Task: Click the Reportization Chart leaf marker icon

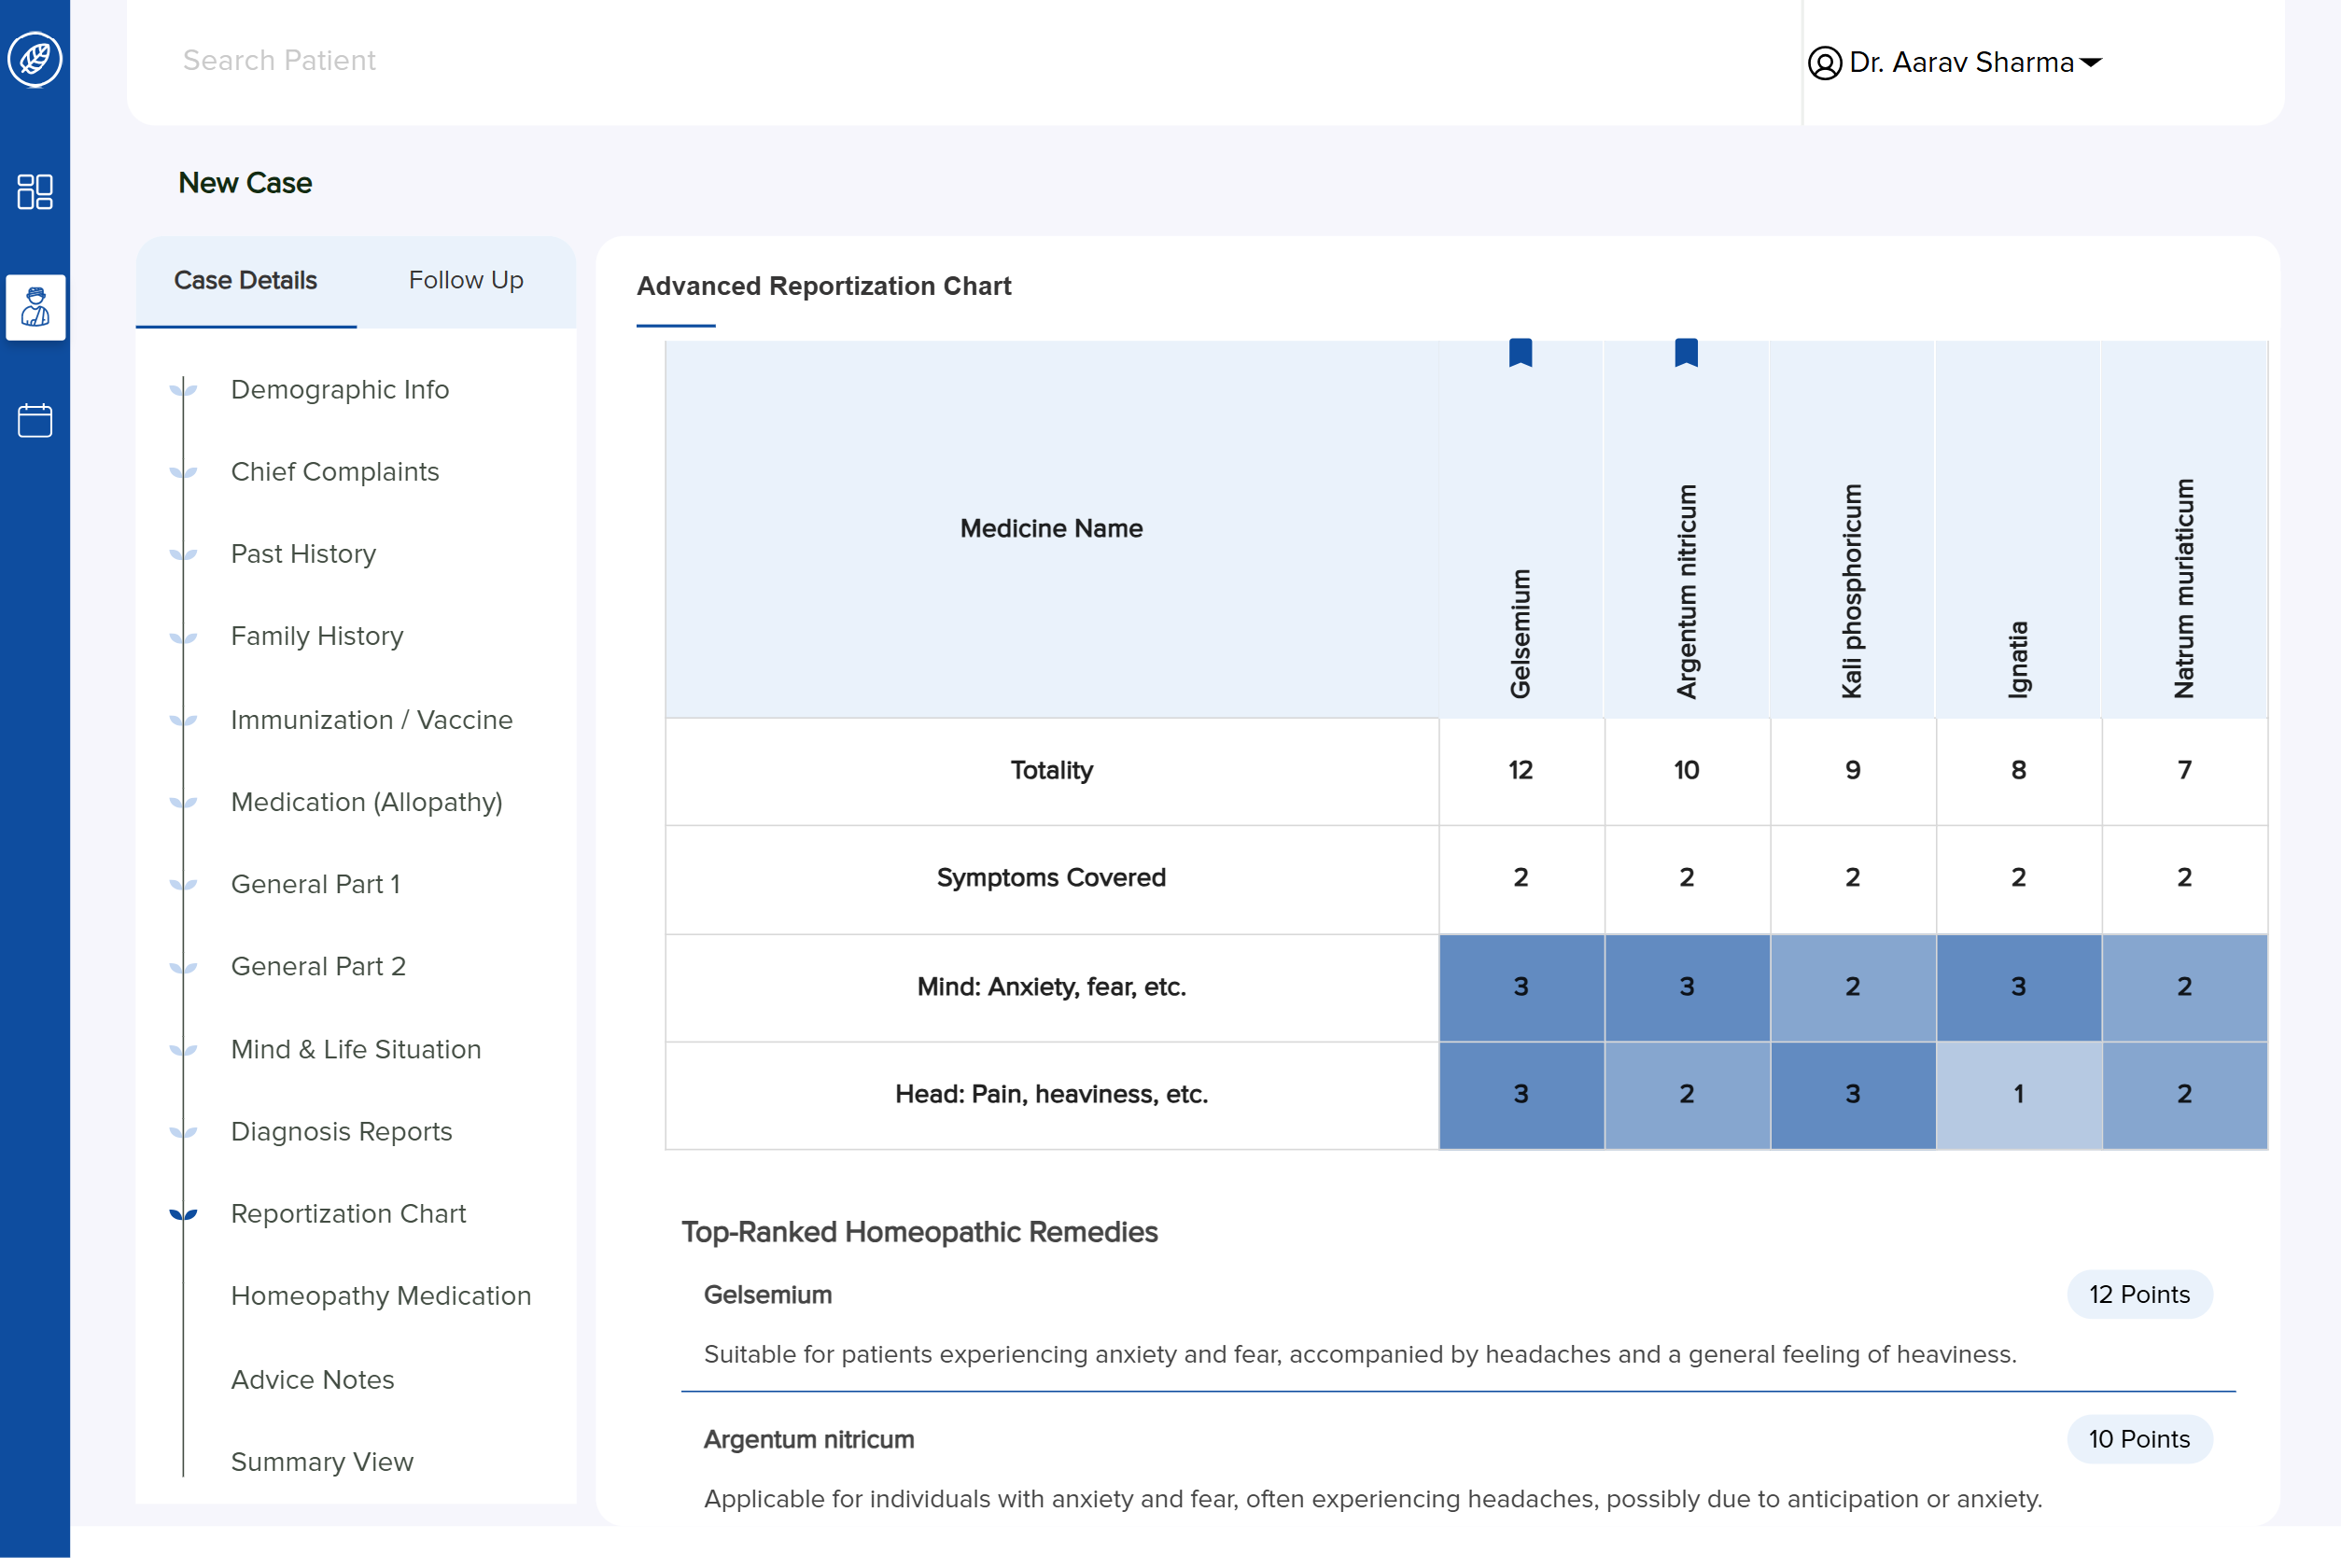Action: tap(183, 1214)
